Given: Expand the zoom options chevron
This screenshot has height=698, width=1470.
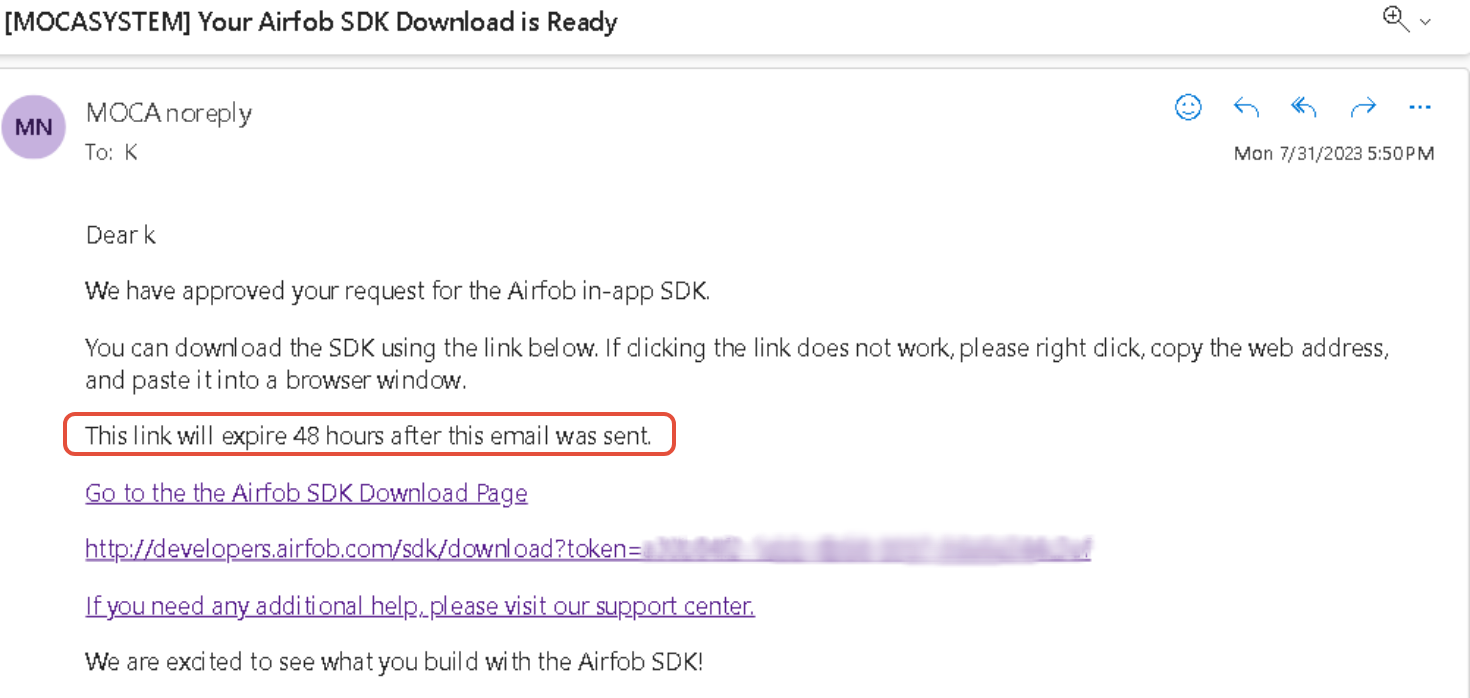Looking at the screenshot, I should (1425, 22).
